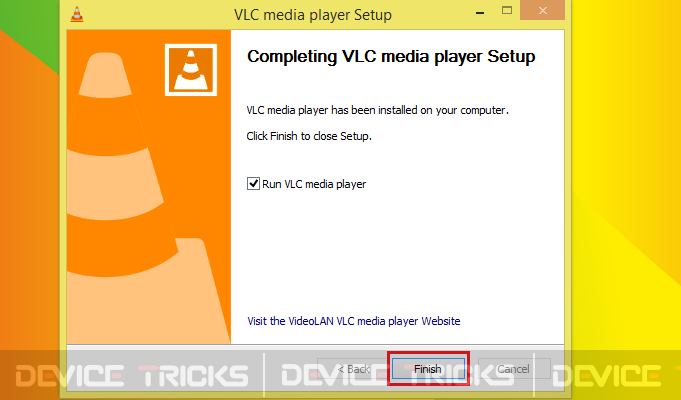Maximize the VLC Setup window
Image resolution: width=681 pixels, height=400 pixels.
click(x=506, y=10)
